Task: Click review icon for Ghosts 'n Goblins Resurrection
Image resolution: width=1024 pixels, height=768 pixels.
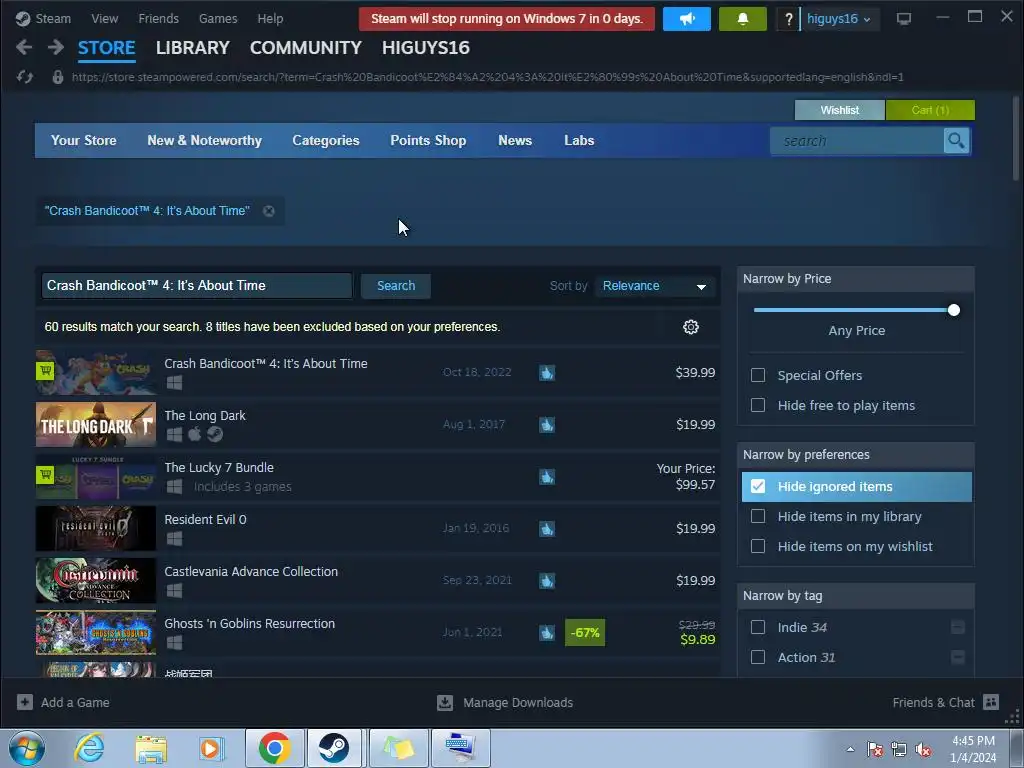Action: click(547, 632)
